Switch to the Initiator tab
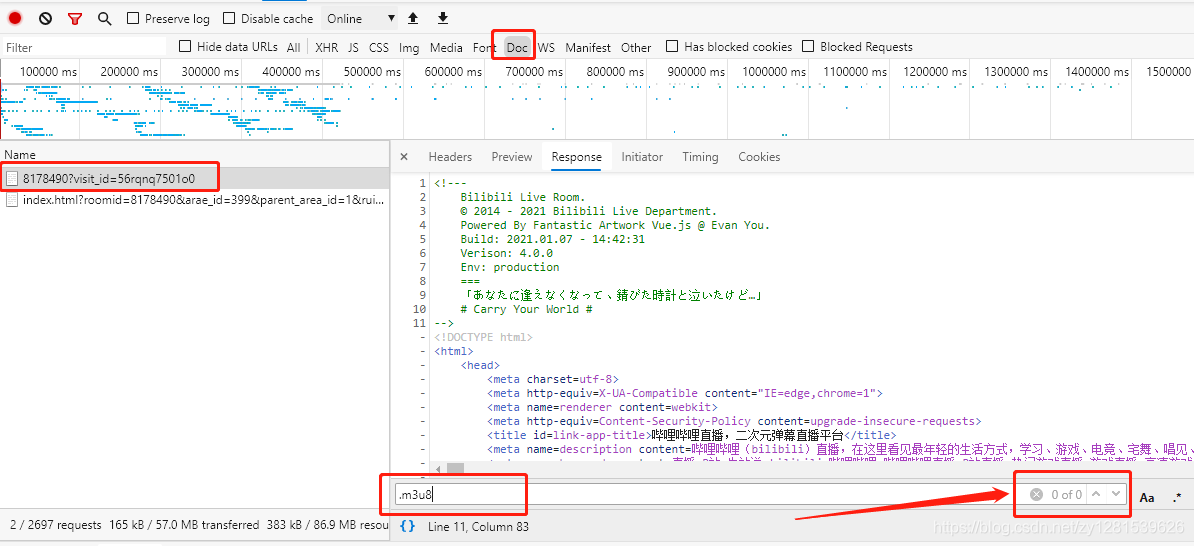The width and height of the screenshot is (1194, 546). point(642,157)
